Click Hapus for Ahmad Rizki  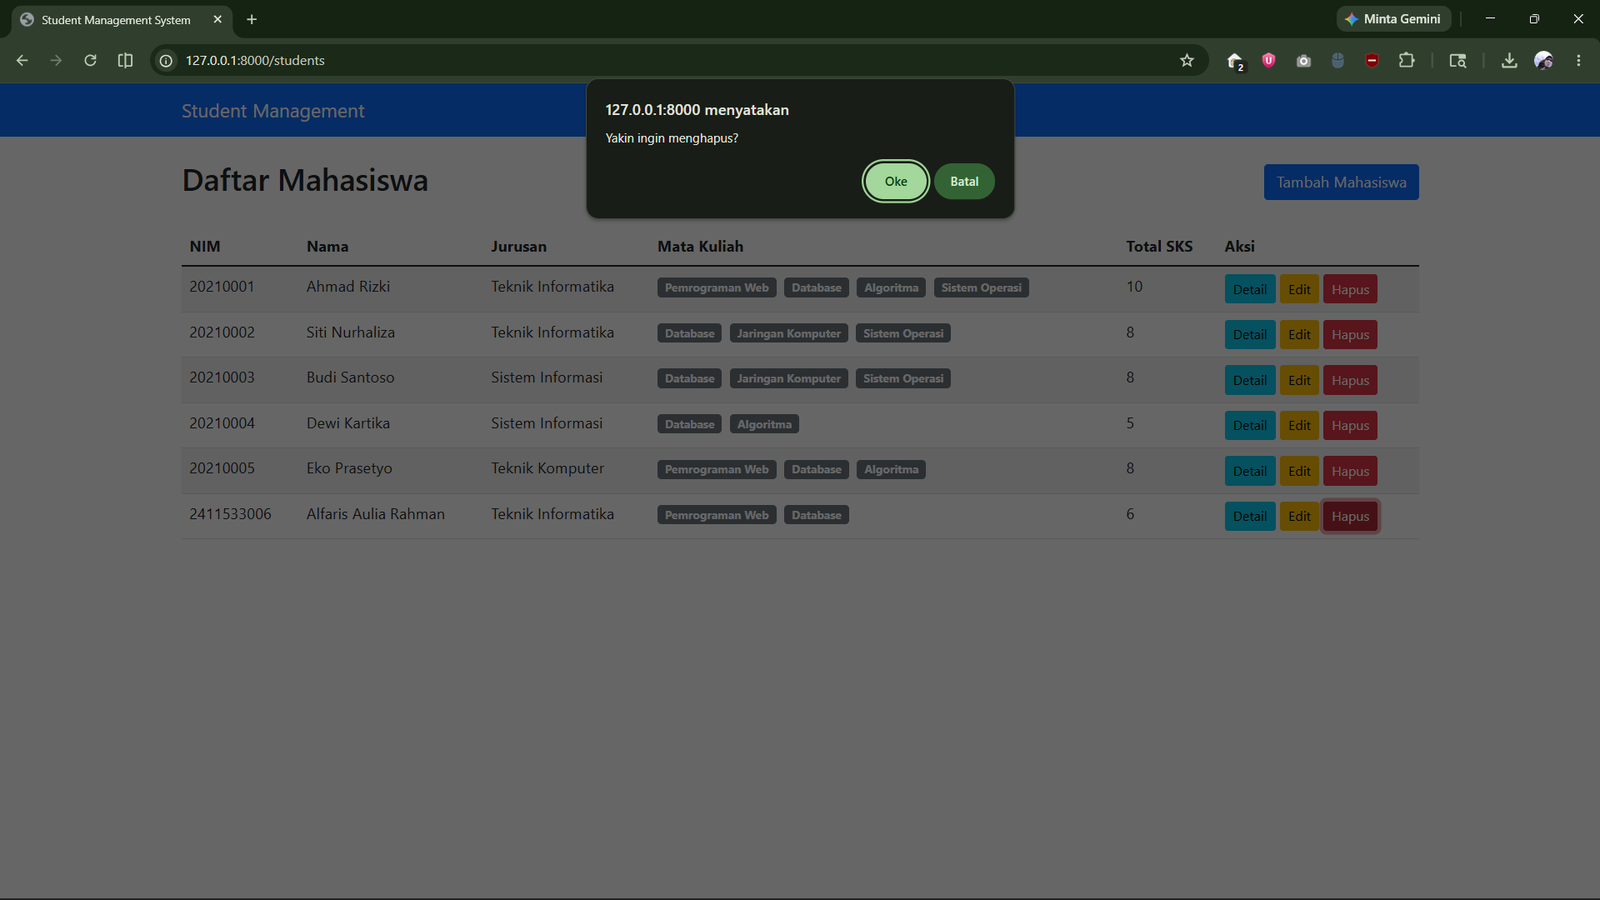1350,289
